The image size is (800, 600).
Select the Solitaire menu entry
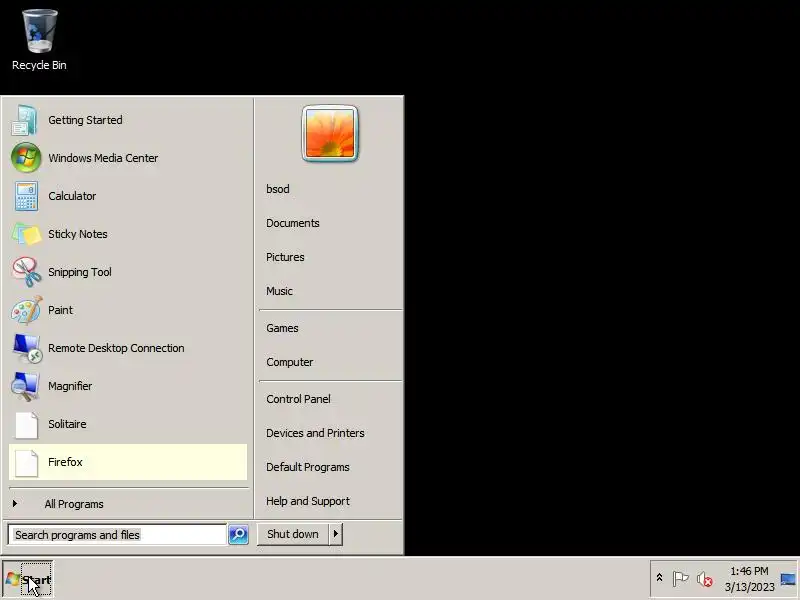click(x=128, y=424)
